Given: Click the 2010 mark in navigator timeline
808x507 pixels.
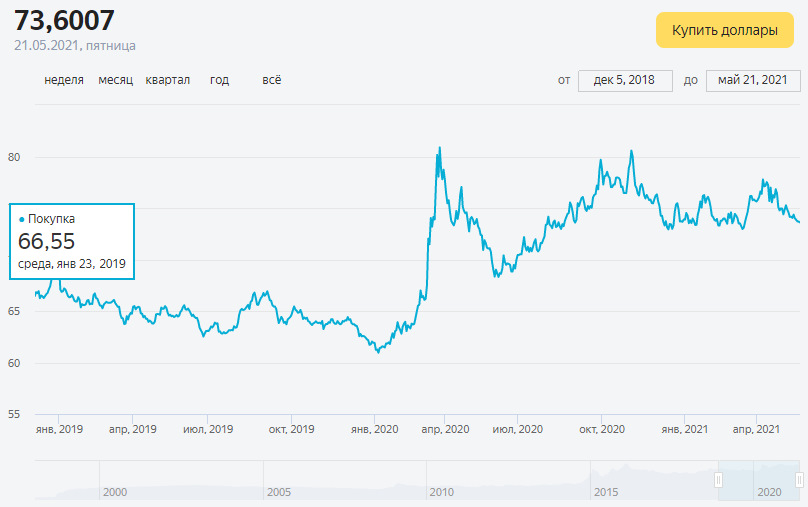Looking at the screenshot, I should click(x=442, y=493).
